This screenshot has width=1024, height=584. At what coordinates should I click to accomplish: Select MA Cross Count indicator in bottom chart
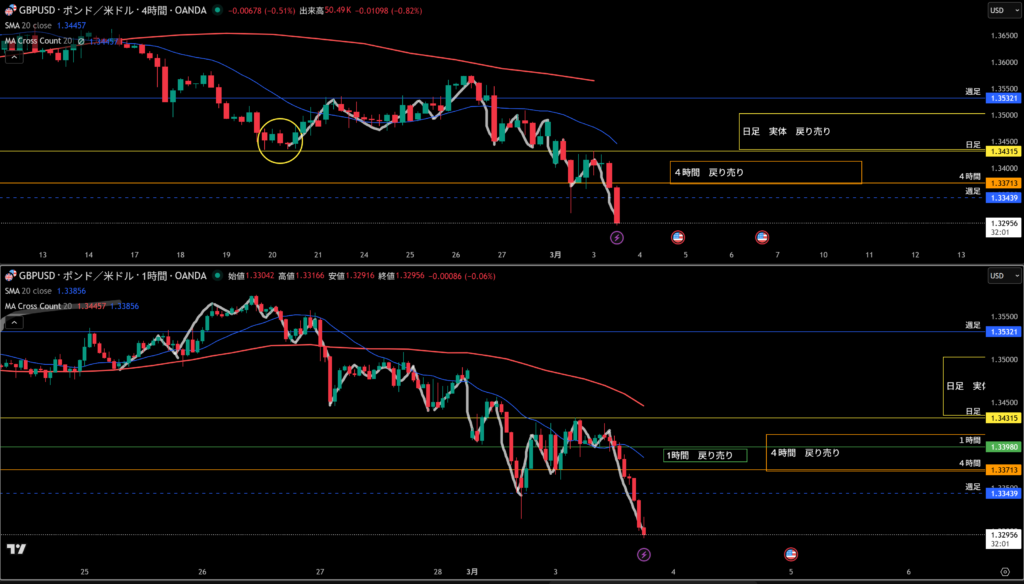(x=36, y=305)
